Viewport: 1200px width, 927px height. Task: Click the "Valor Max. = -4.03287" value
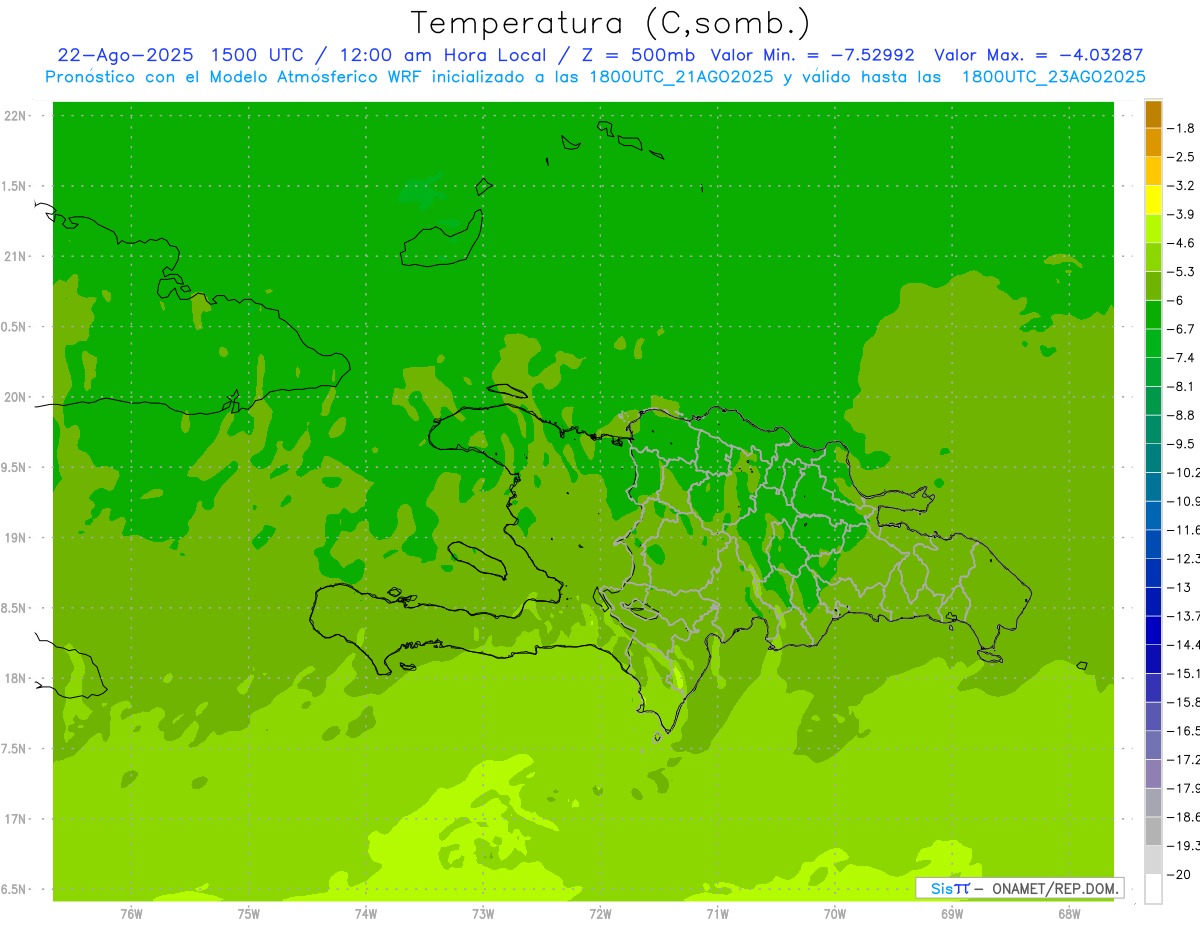pyautogui.click(x=1038, y=55)
